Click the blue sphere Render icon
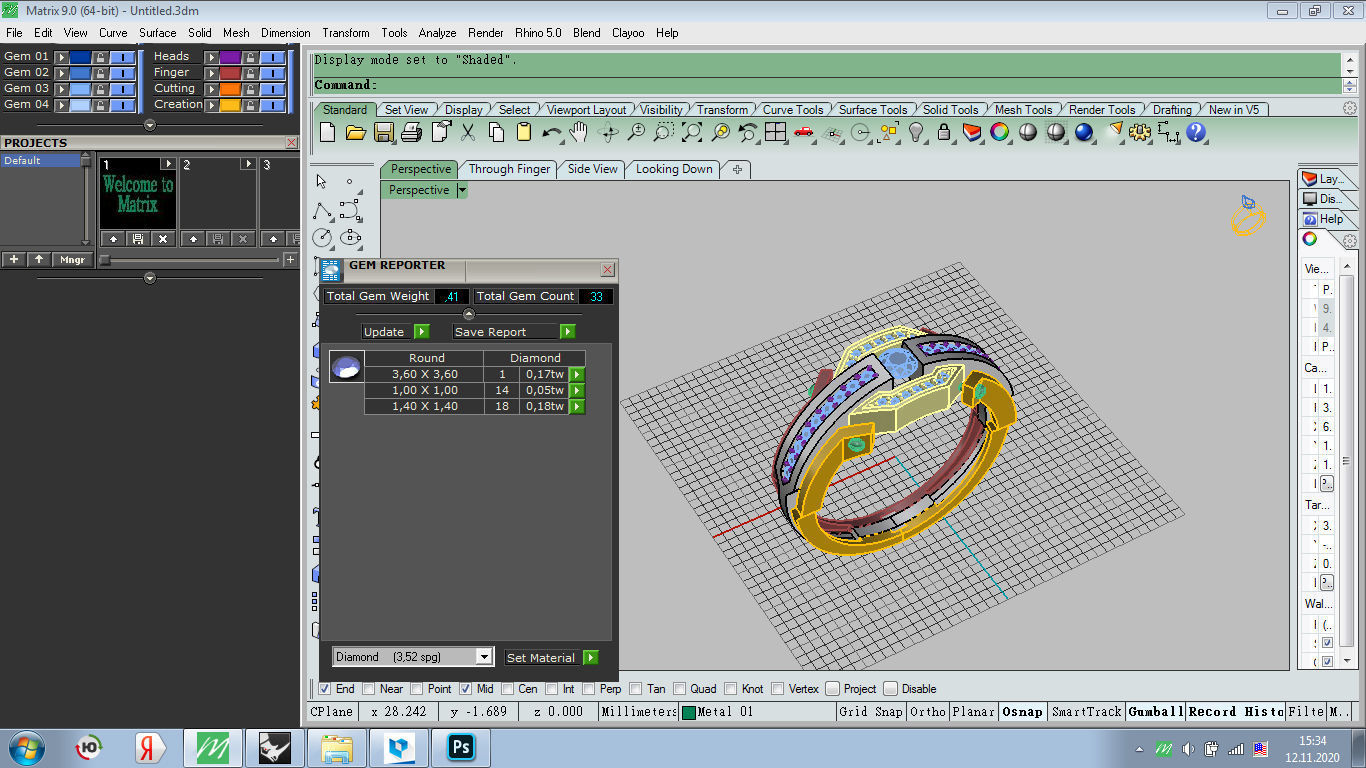The height and width of the screenshot is (768, 1366). click(x=1084, y=132)
